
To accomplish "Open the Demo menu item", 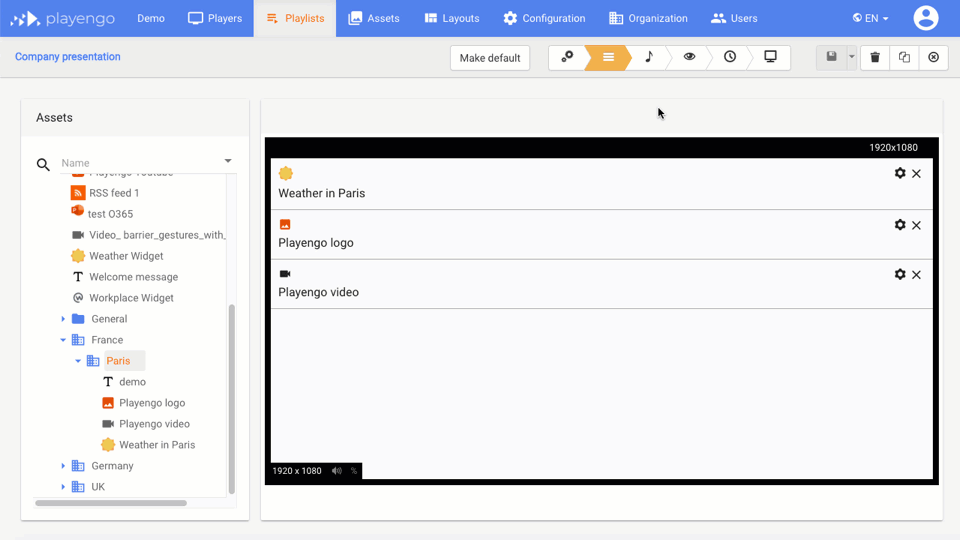I will (151, 18).
